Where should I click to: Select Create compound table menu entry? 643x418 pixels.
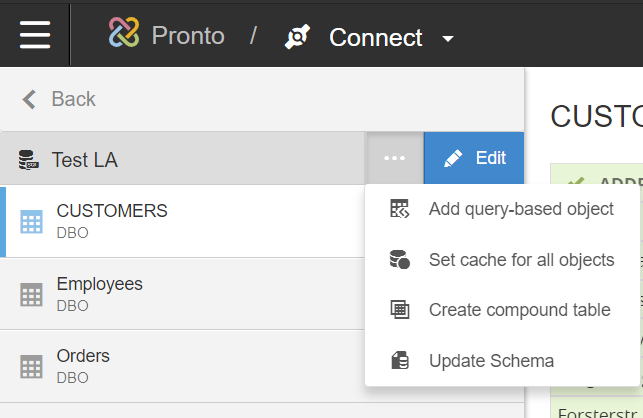pyautogui.click(x=519, y=310)
